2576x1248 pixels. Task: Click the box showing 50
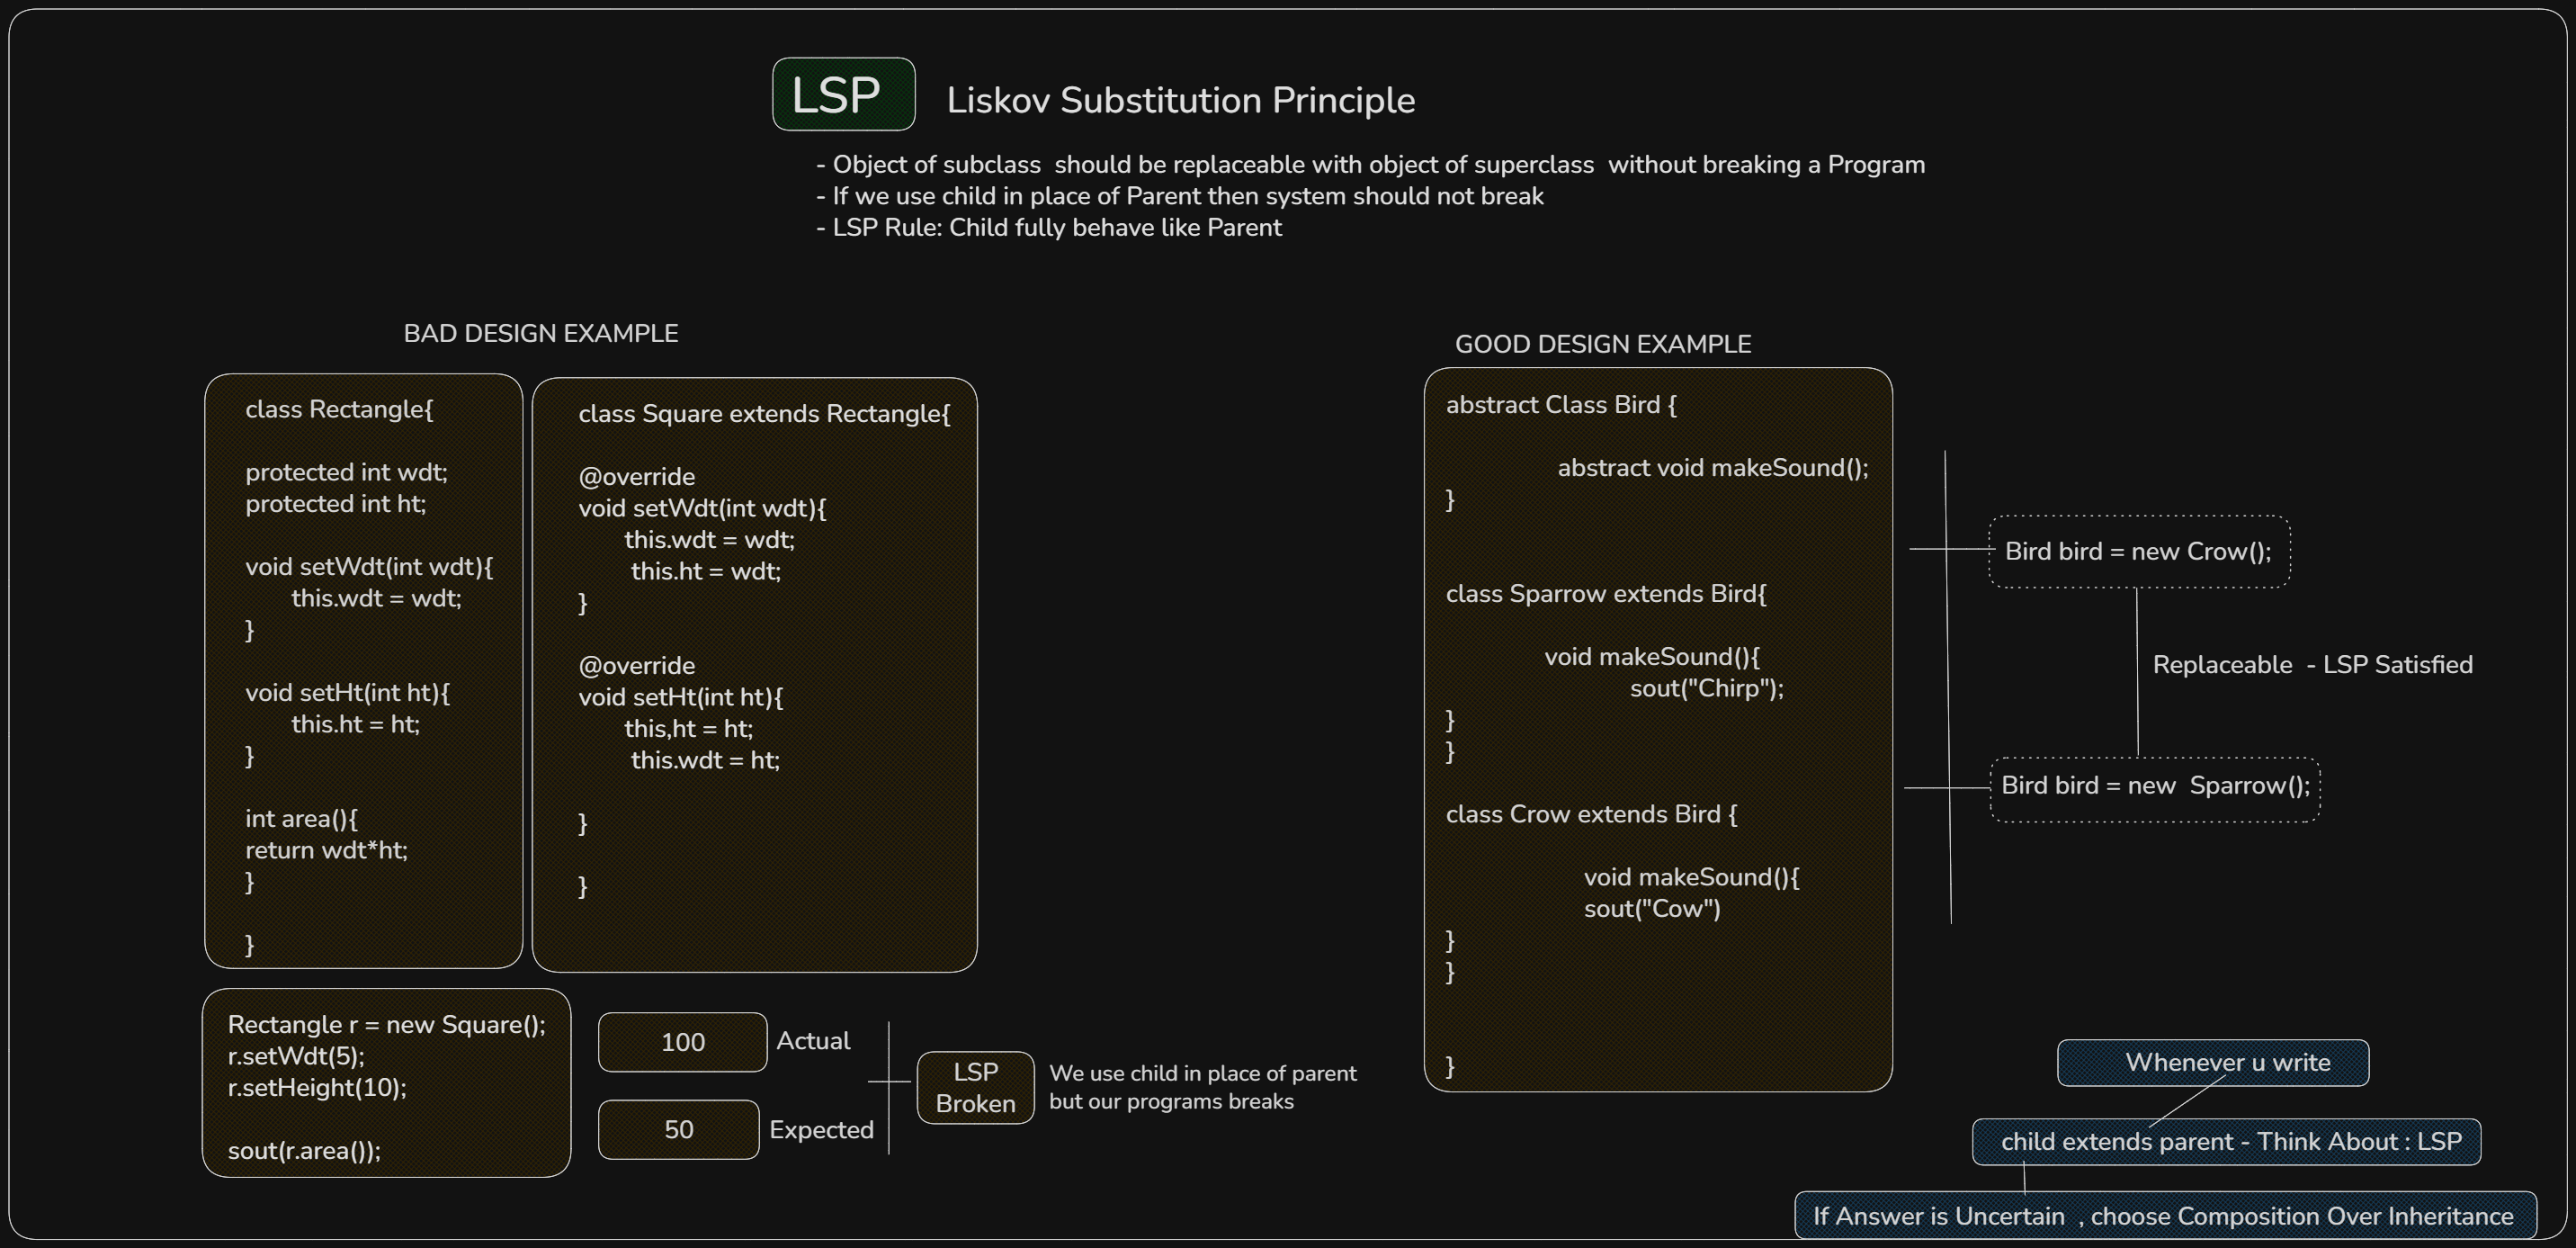[x=679, y=1130]
